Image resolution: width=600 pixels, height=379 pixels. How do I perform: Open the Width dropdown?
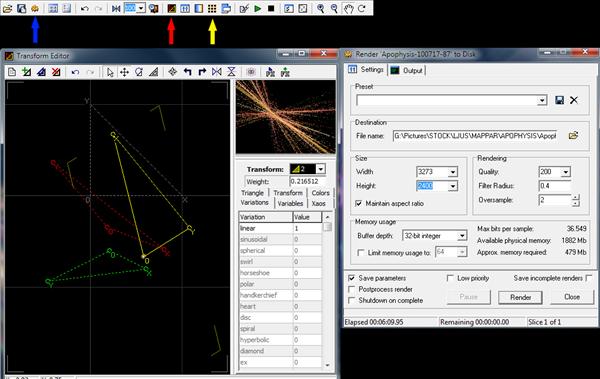click(x=453, y=172)
